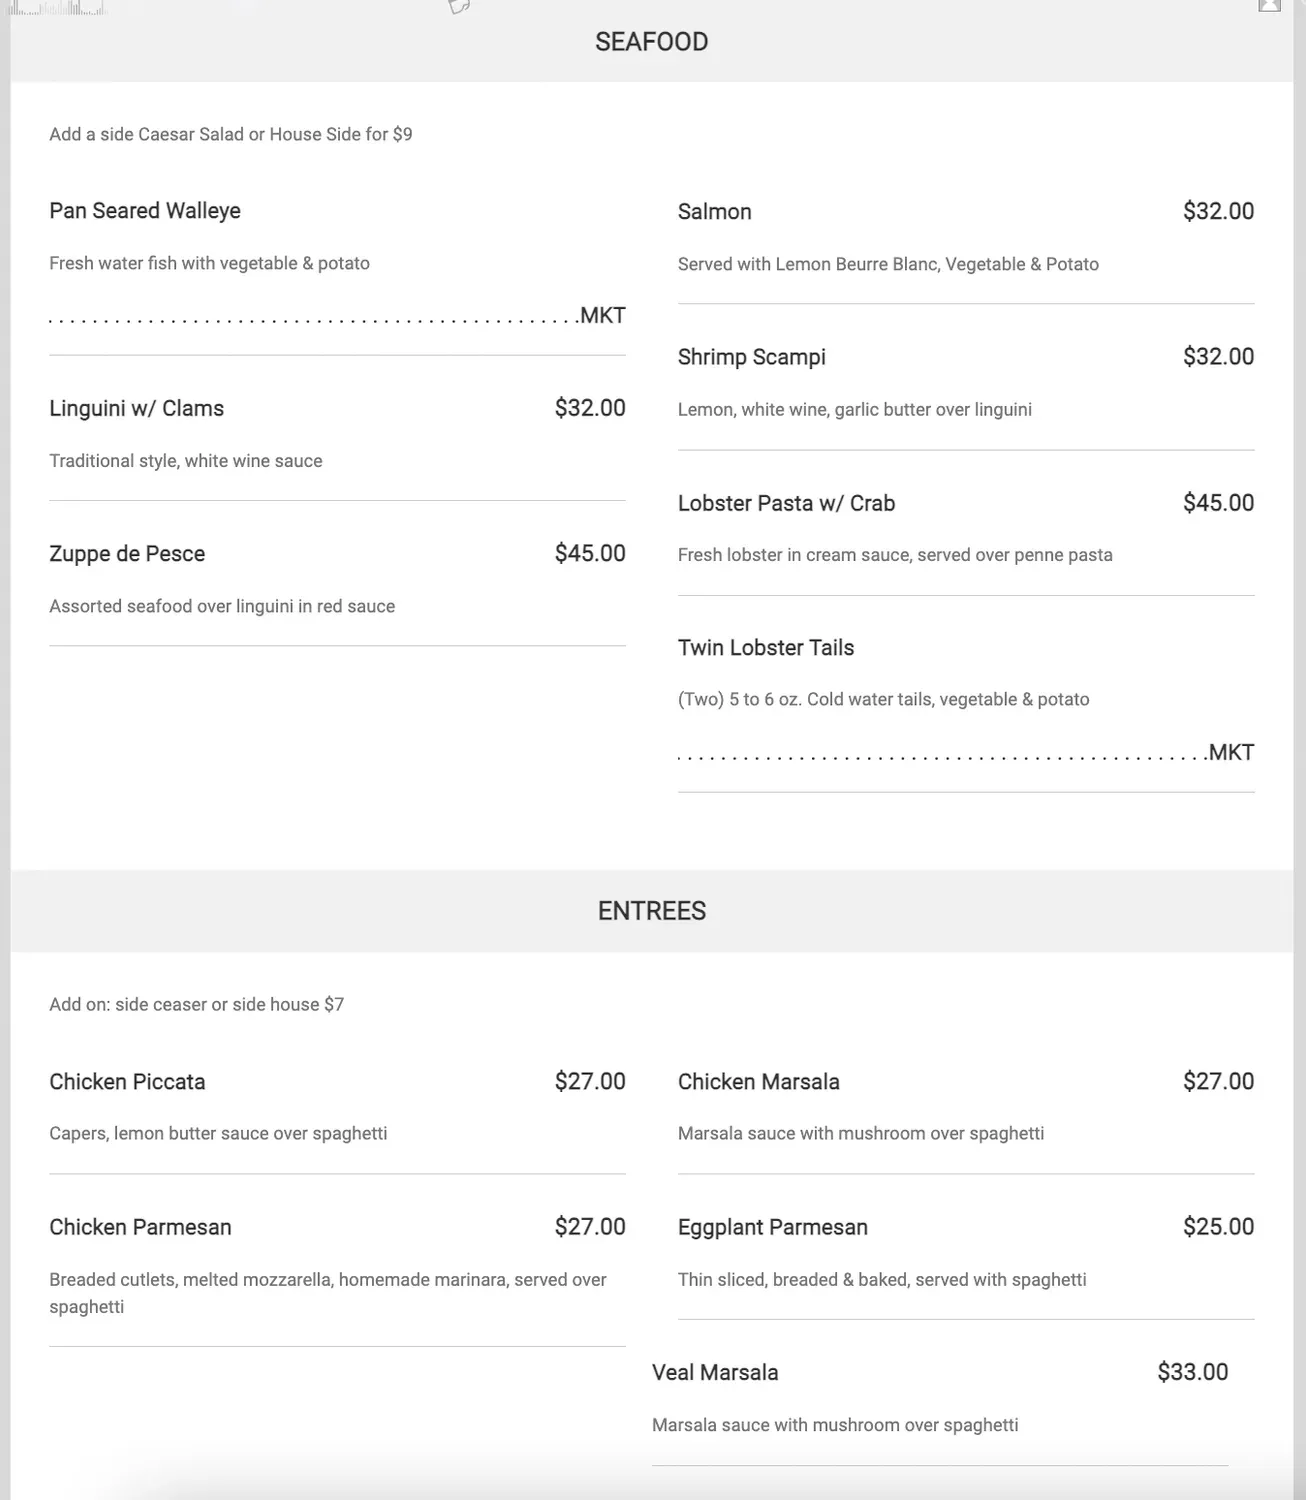Open the Veal Marsala entree

(x=714, y=1373)
